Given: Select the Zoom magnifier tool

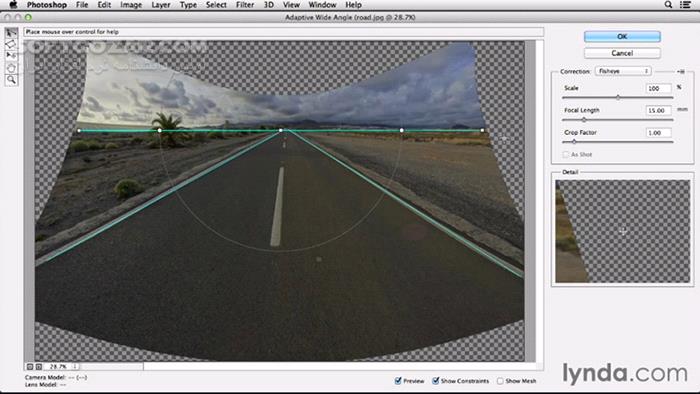Looking at the screenshot, I should coord(11,80).
